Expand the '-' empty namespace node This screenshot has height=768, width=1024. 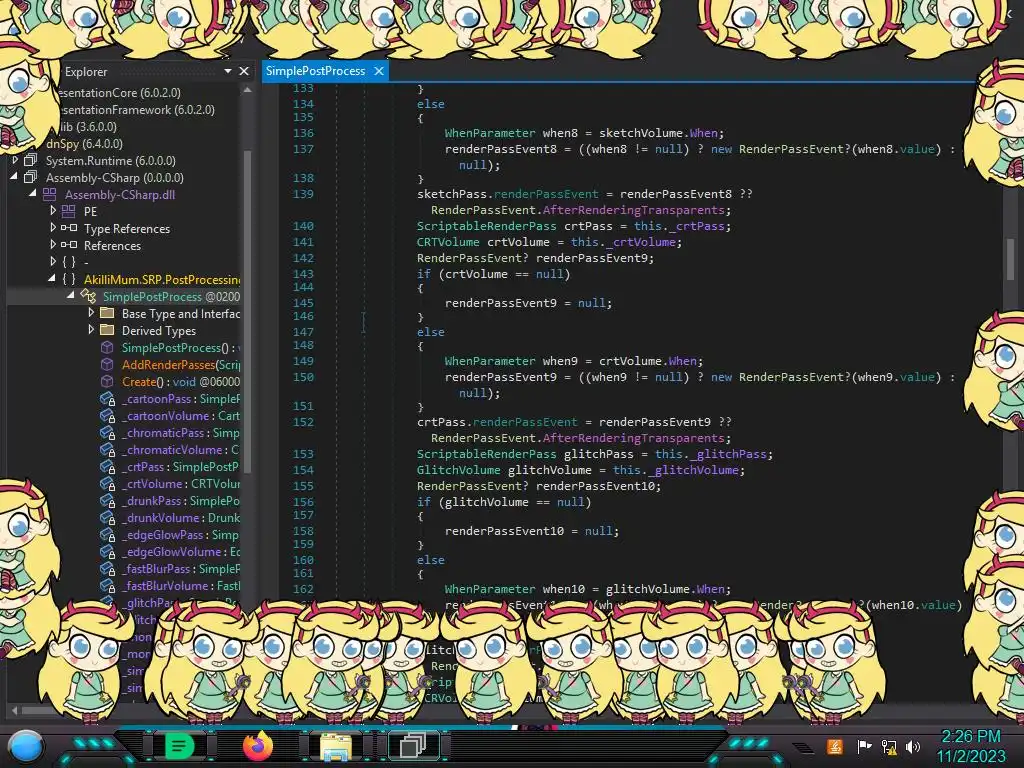pos(53,262)
